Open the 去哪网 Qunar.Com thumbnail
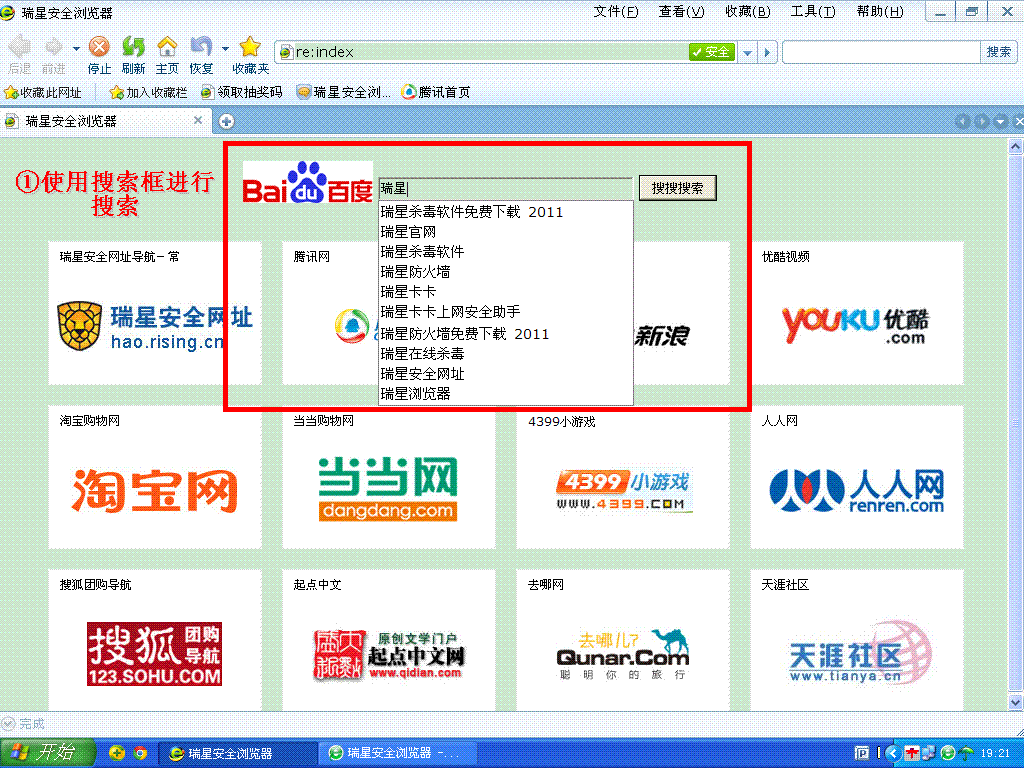 pos(623,641)
